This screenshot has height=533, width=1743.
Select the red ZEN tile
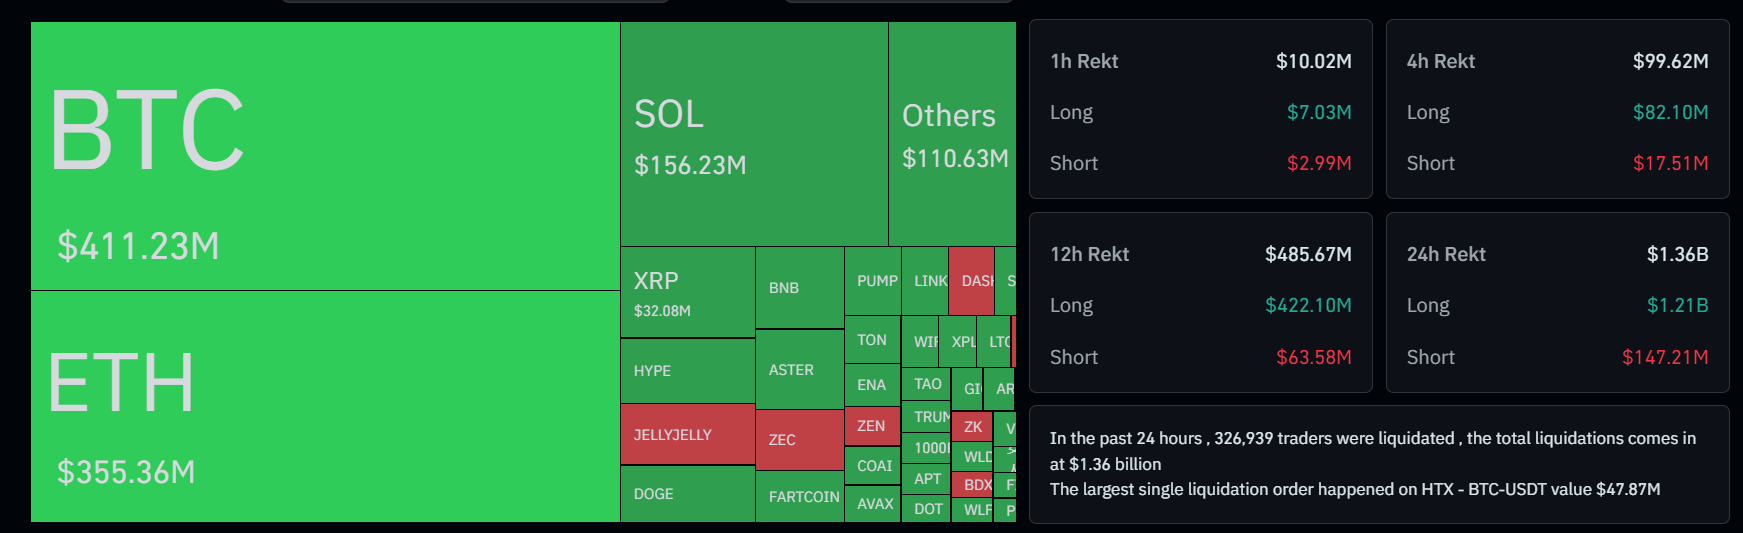872,426
